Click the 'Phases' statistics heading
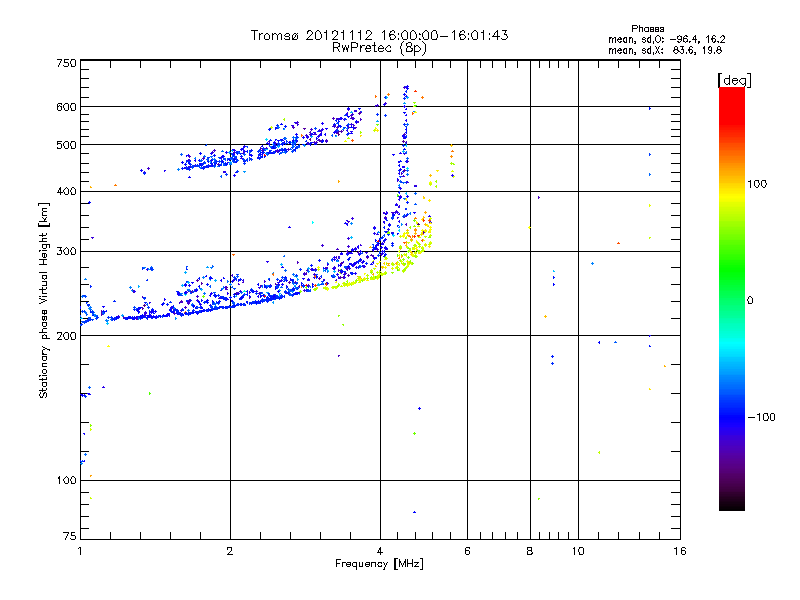 pos(647,29)
